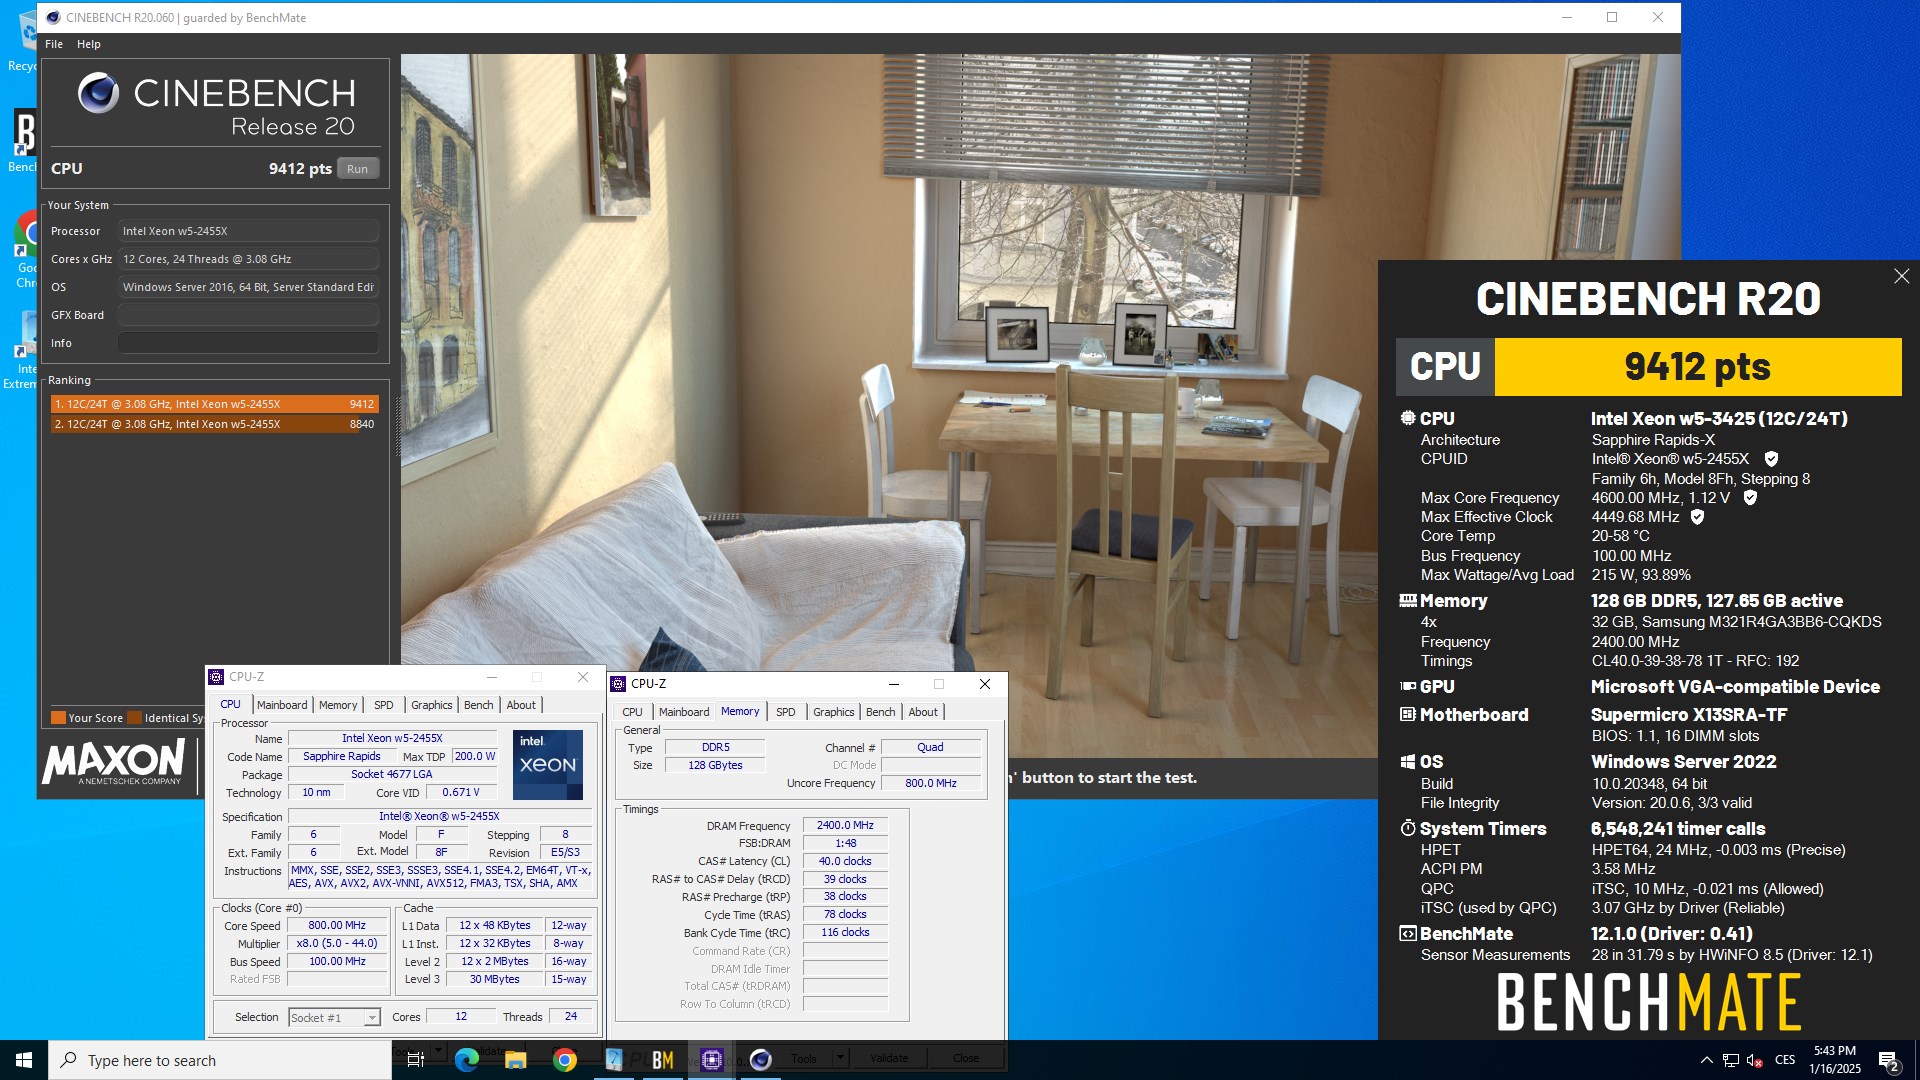Open the Windows Start menu
This screenshot has height=1080, width=1920.
tap(24, 1060)
